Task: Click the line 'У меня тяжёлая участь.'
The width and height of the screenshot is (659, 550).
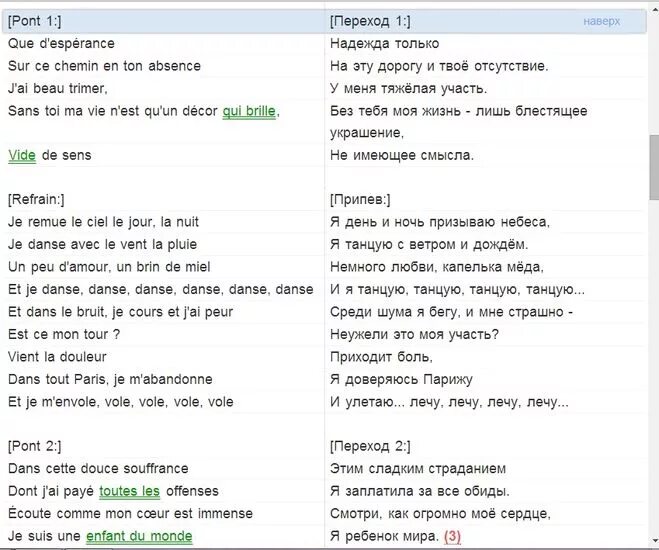Action: [409, 88]
